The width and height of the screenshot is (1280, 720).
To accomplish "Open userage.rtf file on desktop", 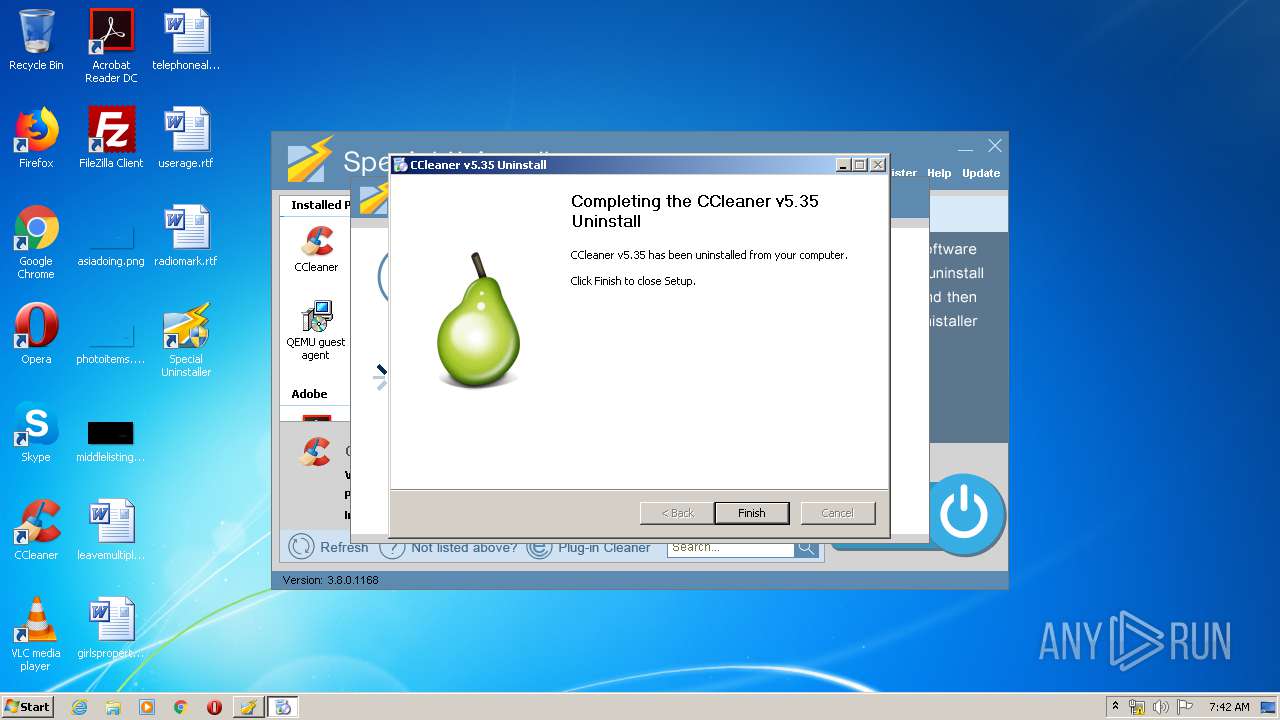I will 186,138.
